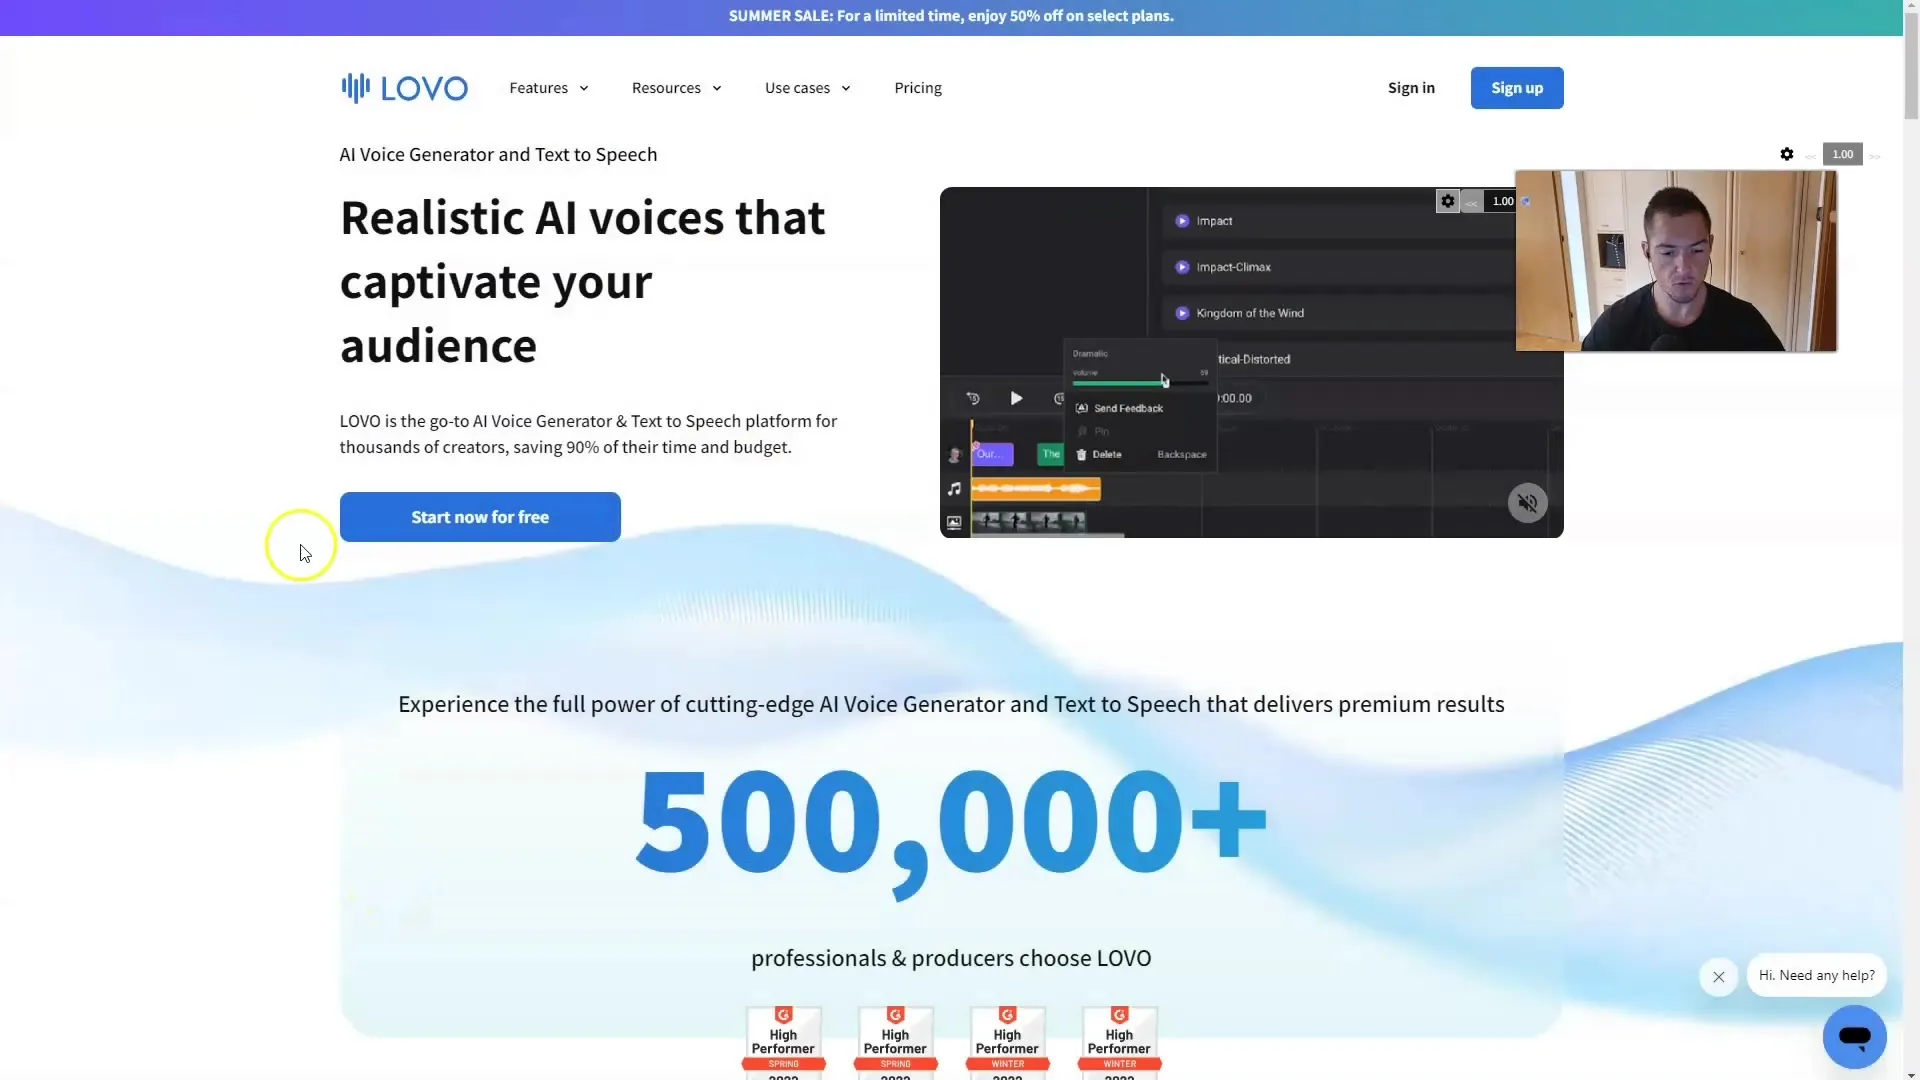This screenshot has height=1080, width=1920.
Task: Play the Impact-Climax sound preview
Action: (x=1182, y=267)
